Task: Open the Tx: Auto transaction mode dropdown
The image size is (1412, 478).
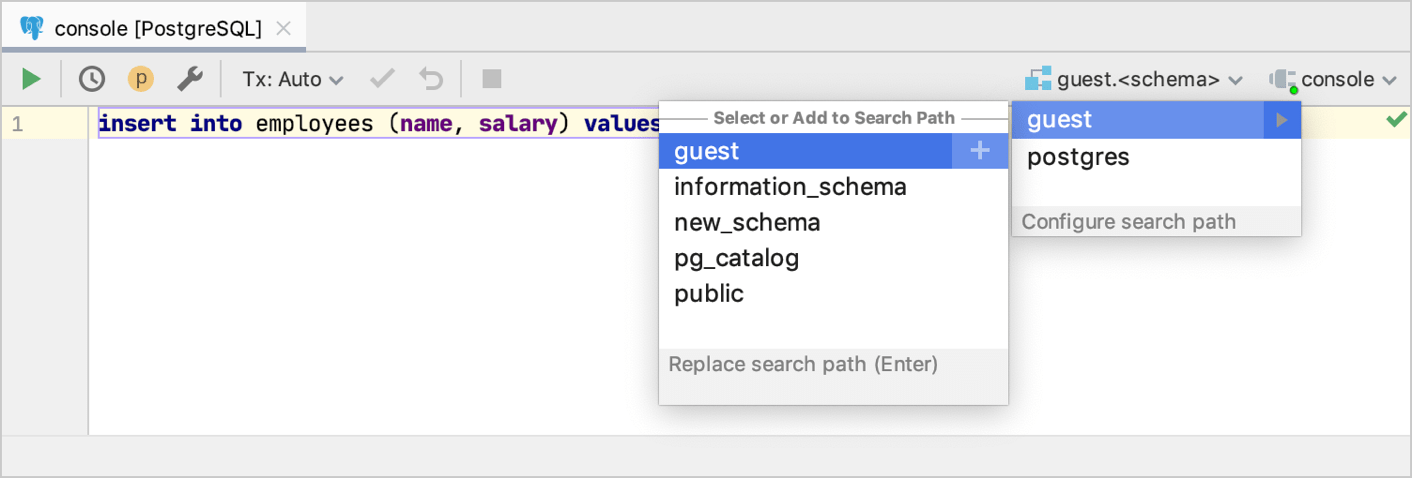Action: tap(293, 79)
